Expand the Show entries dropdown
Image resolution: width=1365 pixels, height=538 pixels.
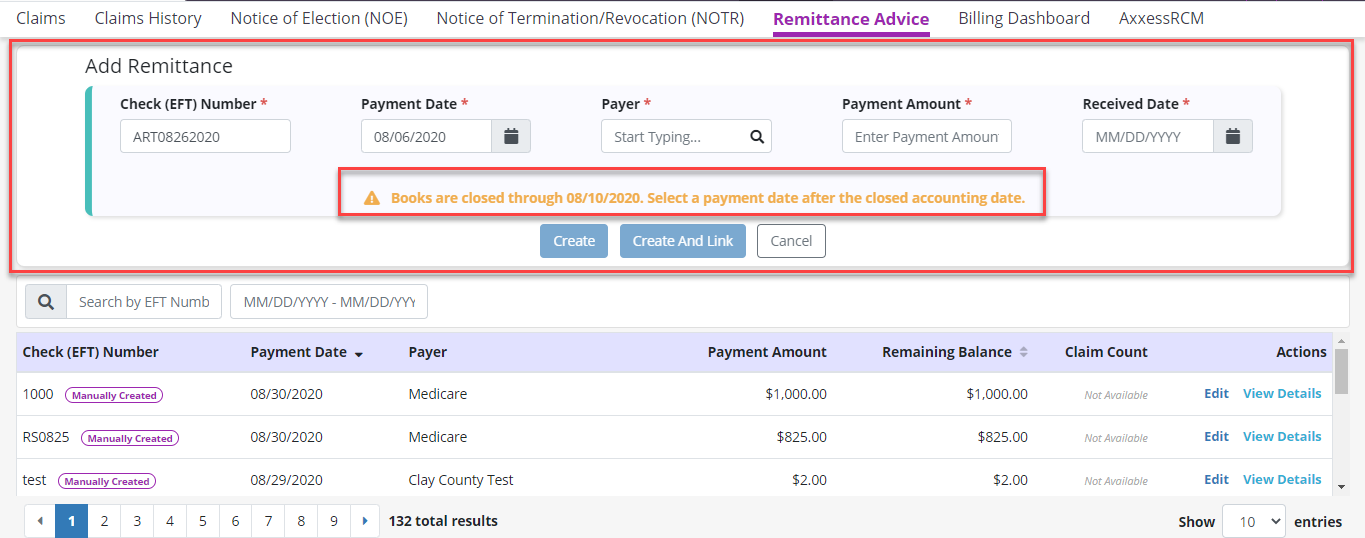coord(1260,521)
